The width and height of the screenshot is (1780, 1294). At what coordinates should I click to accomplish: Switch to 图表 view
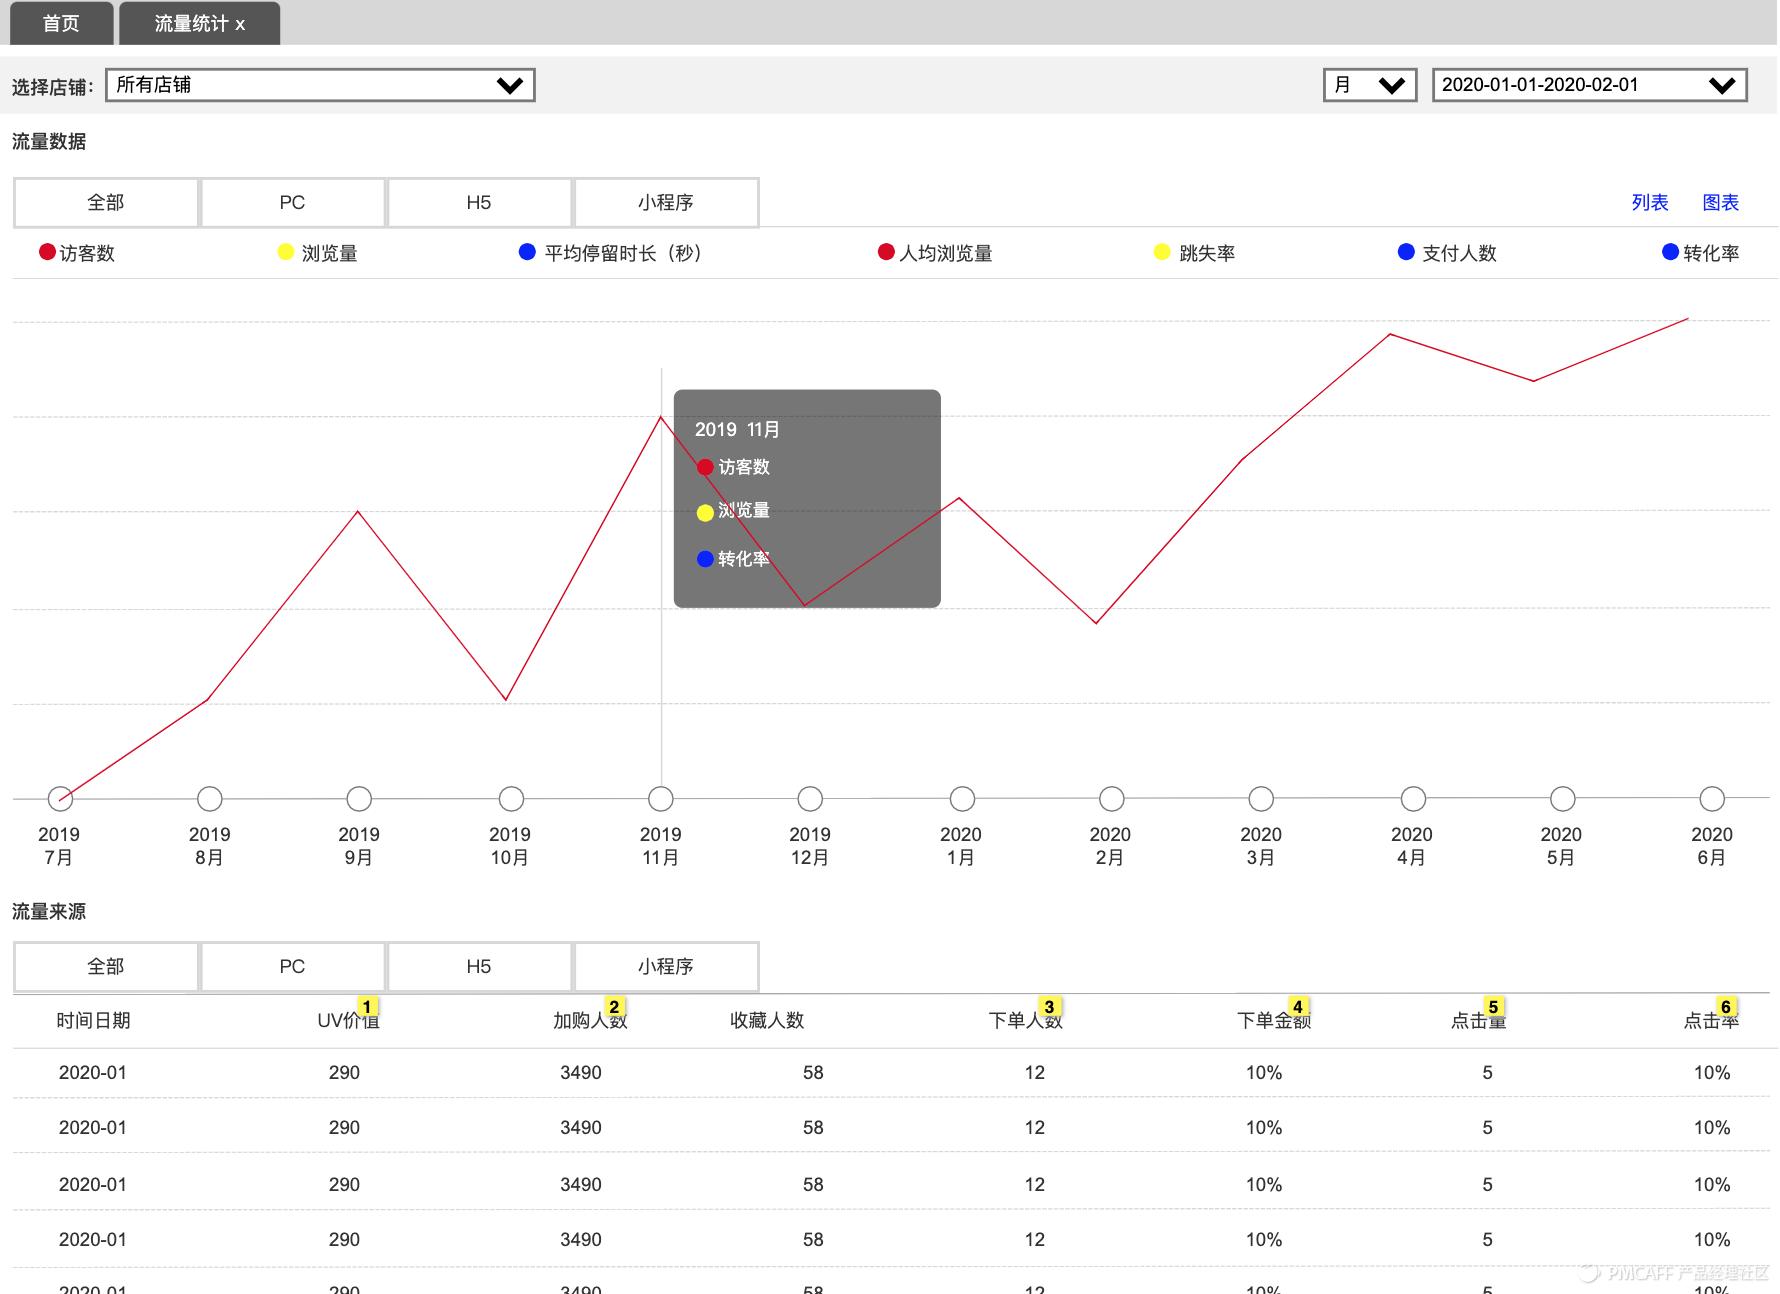[1720, 203]
